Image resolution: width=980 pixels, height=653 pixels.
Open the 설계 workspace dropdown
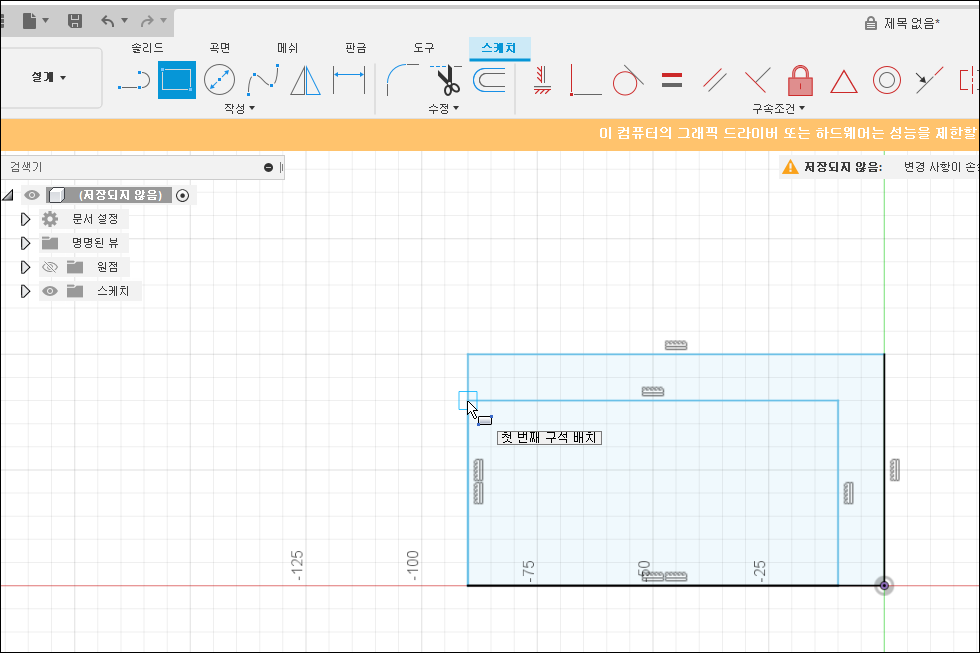(49, 77)
